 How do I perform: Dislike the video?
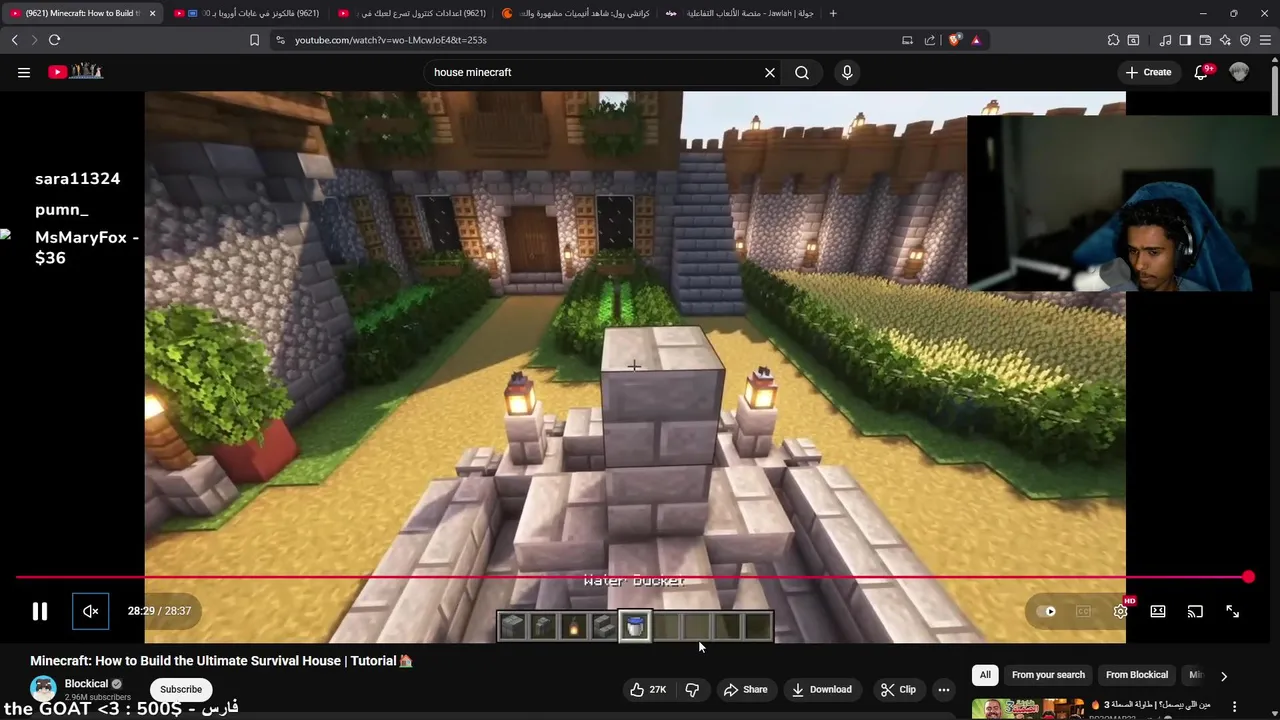(692, 689)
